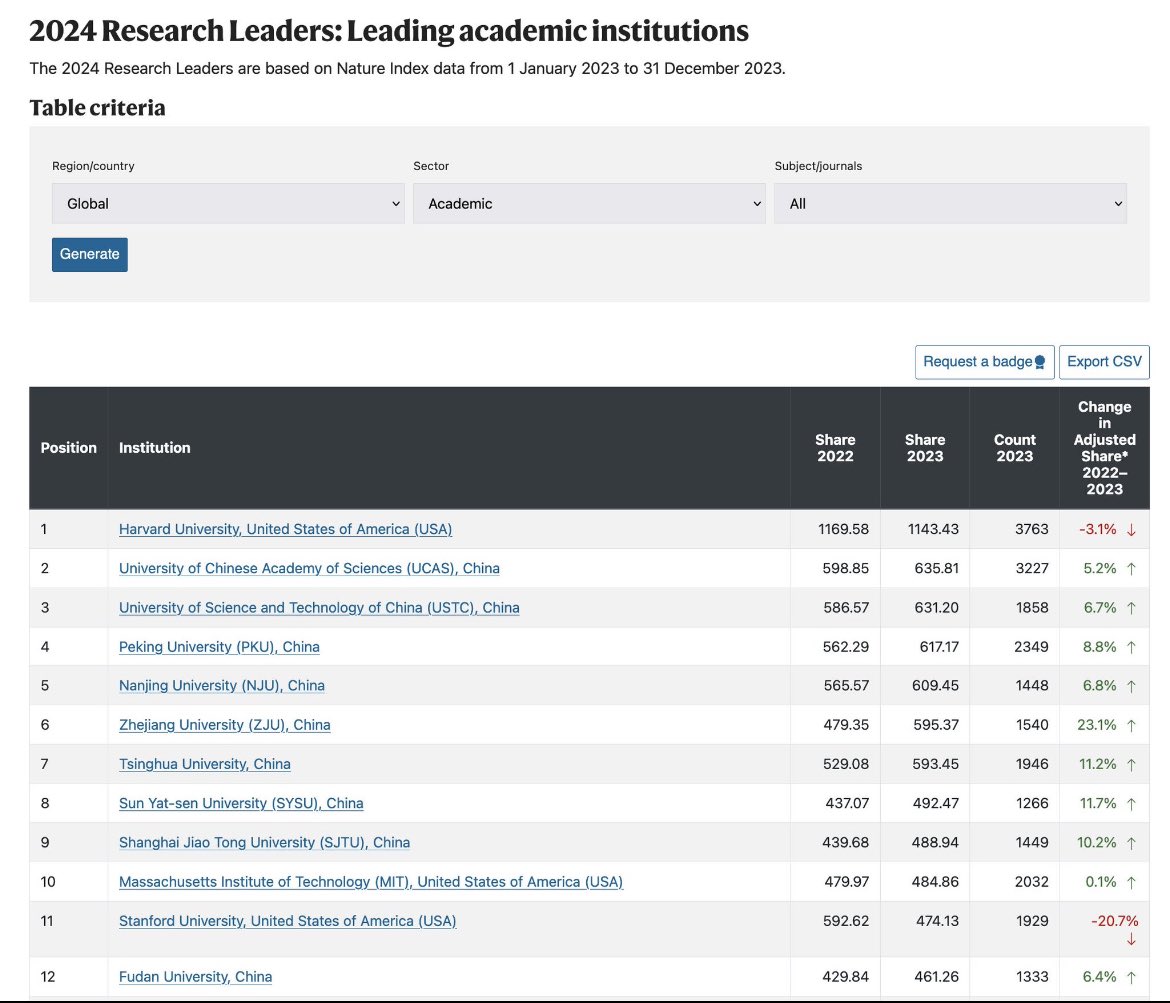
Task: Click the green up arrow beside 6.8%
Action: click(1131, 687)
